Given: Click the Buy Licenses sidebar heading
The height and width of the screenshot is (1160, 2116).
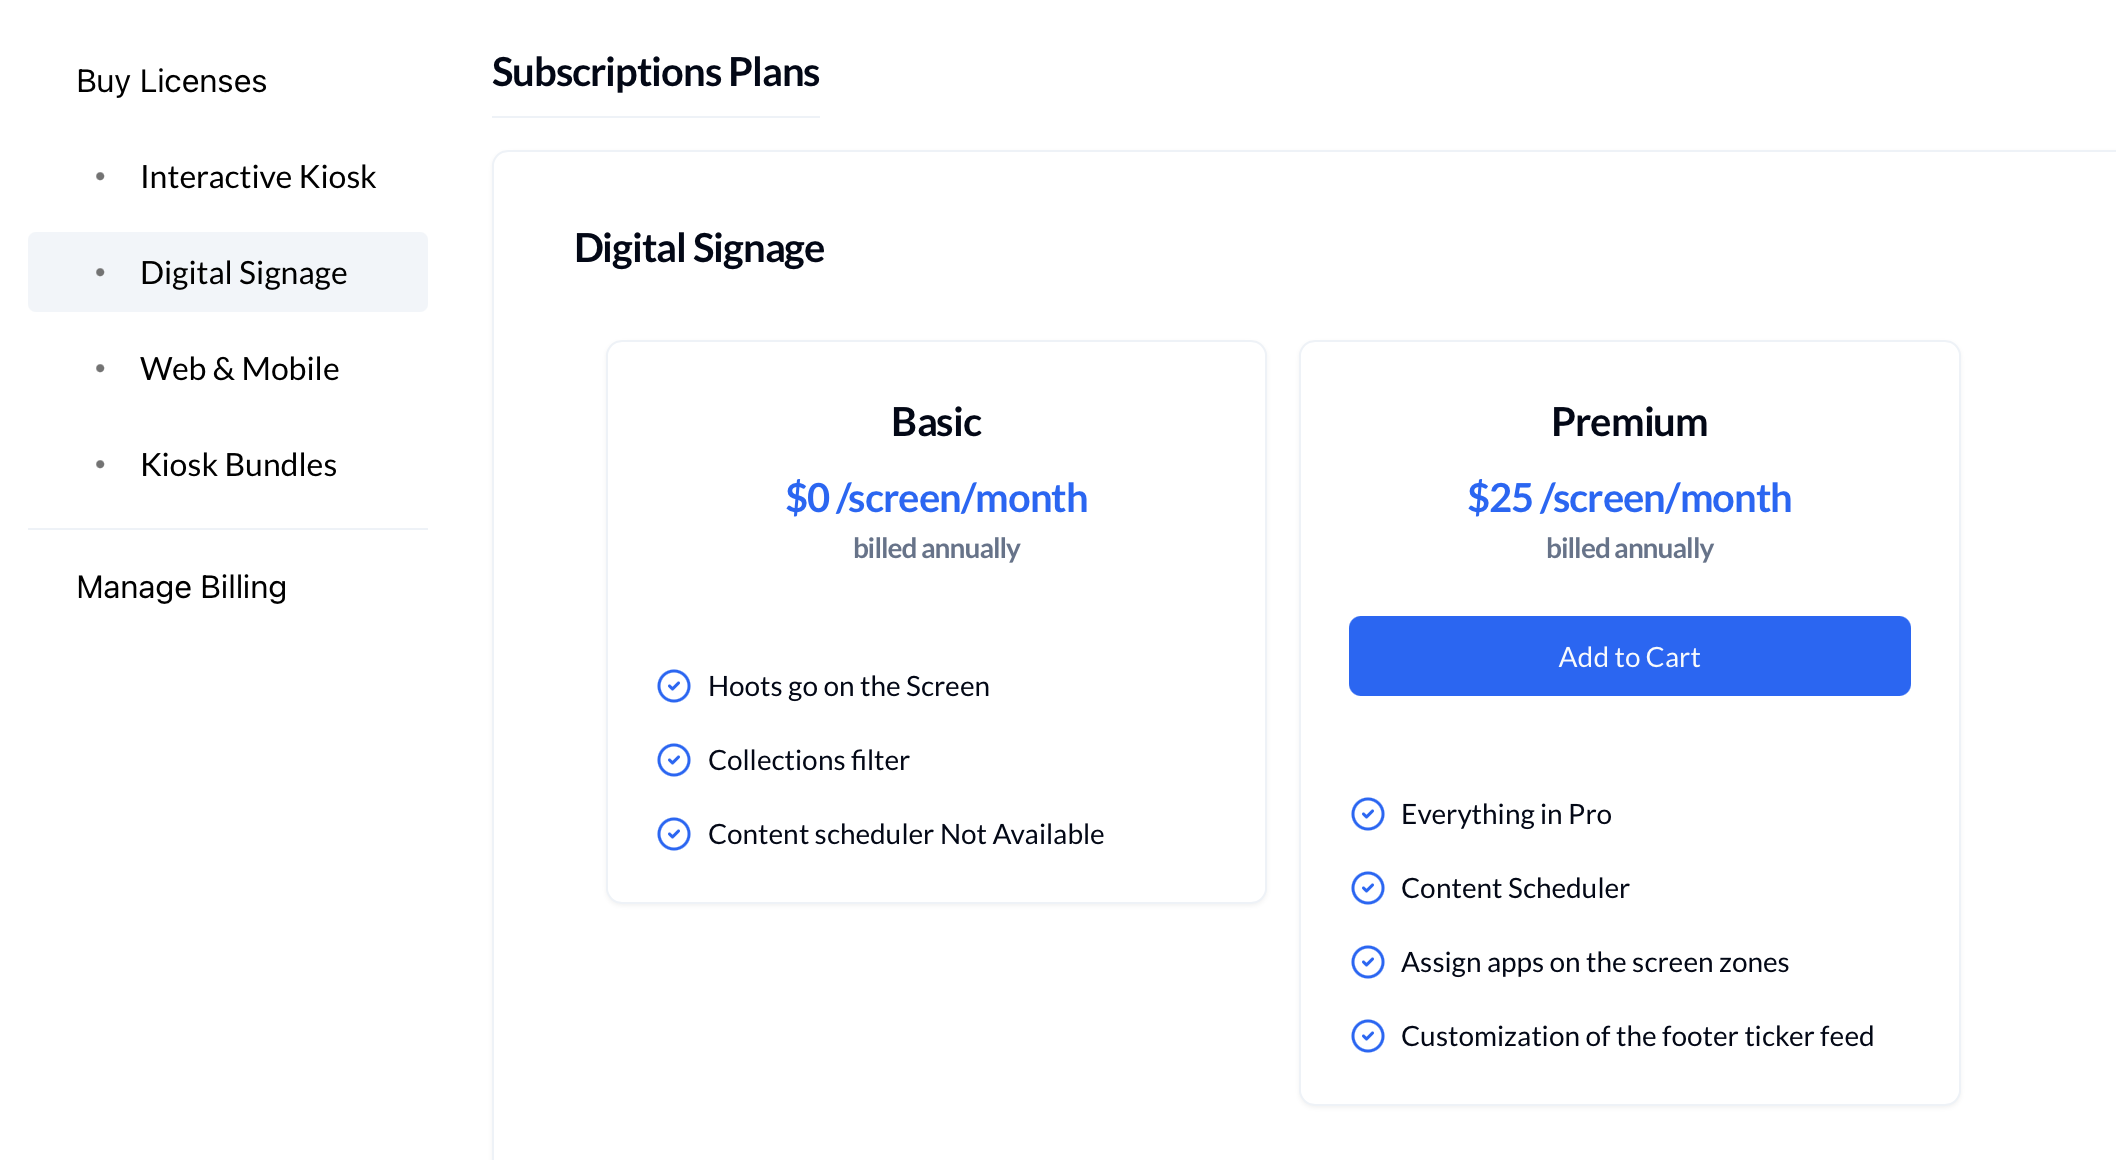Looking at the screenshot, I should click(171, 81).
